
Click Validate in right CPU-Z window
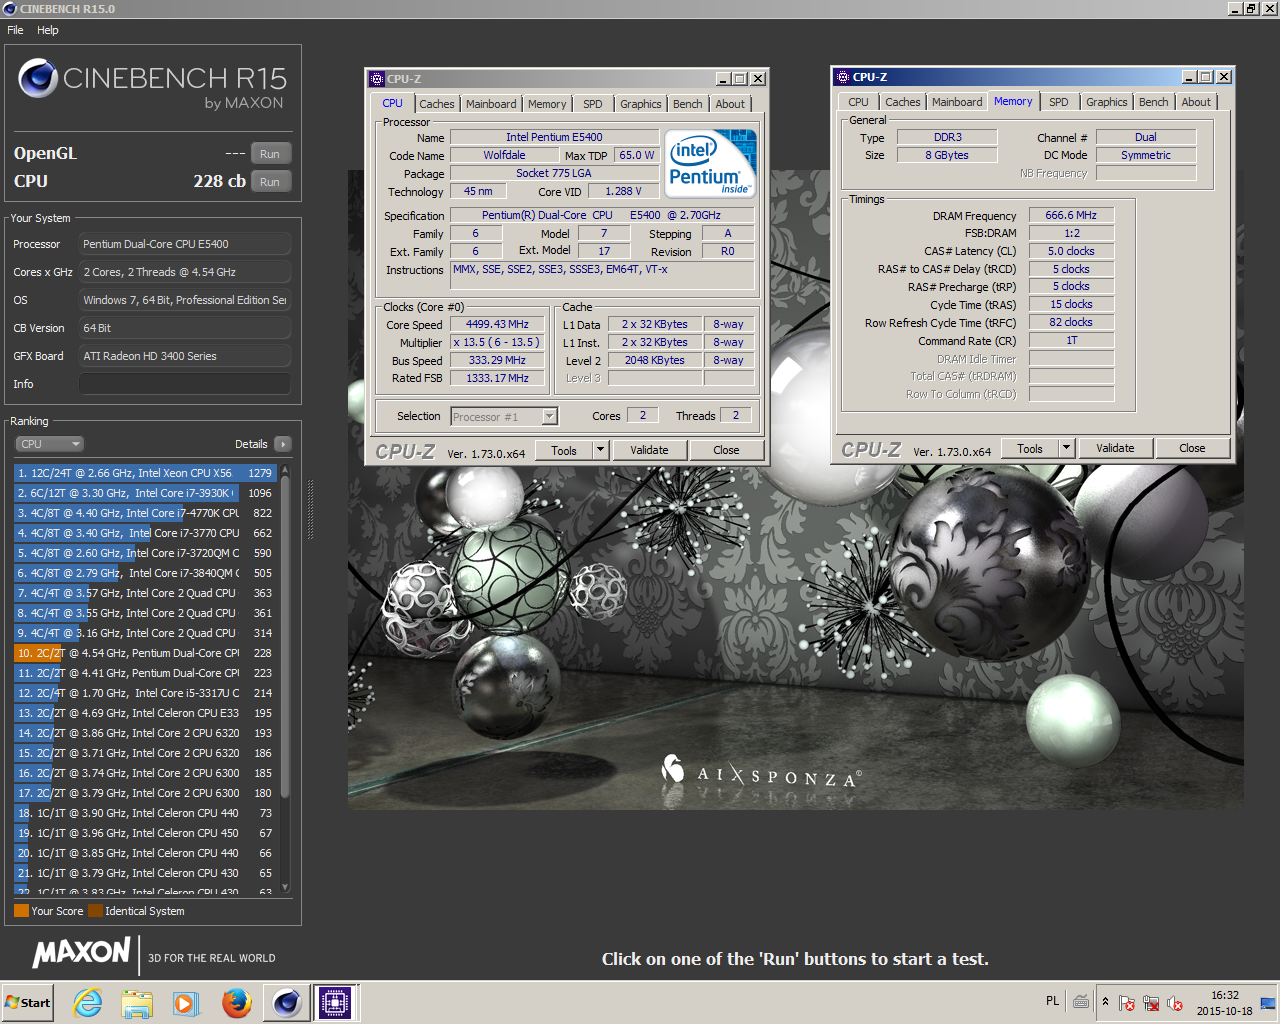click(x=1115, y=449)
